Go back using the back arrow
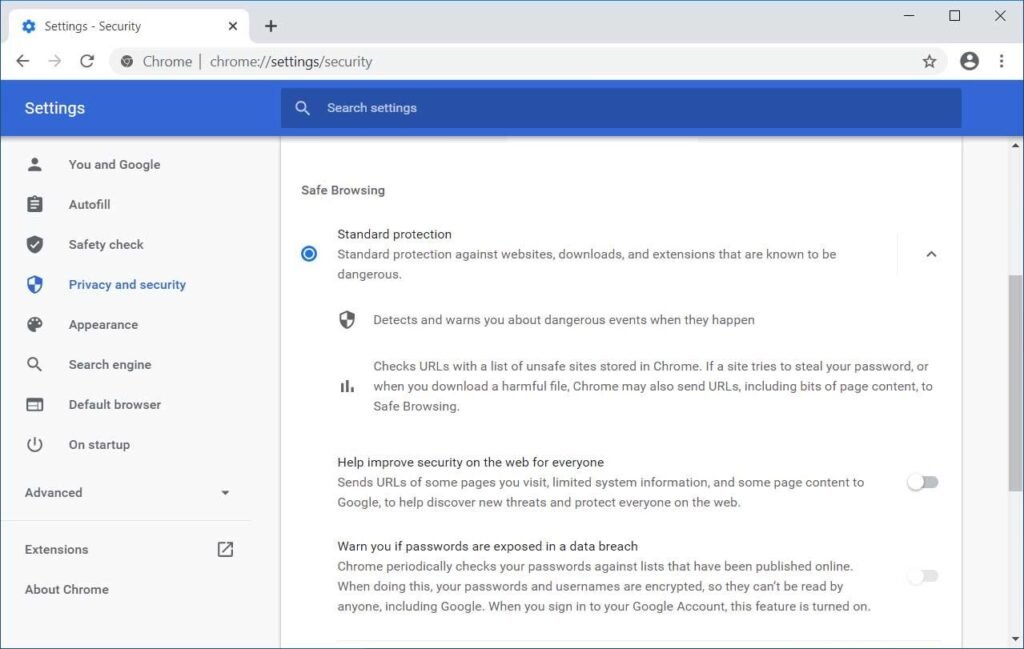Image resolution: width=1024 pixels, height=649 pixels. click(x=23, y=61)
